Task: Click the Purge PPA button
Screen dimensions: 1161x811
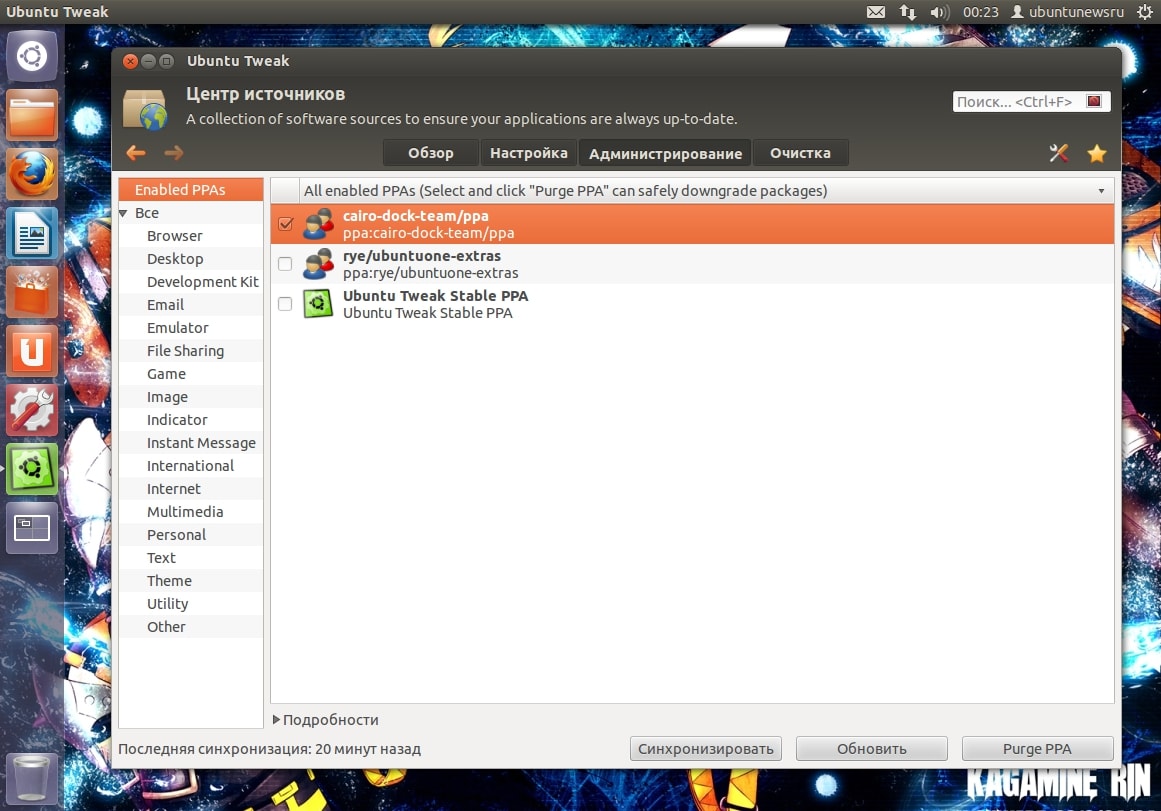Action: pos(1037,749)
